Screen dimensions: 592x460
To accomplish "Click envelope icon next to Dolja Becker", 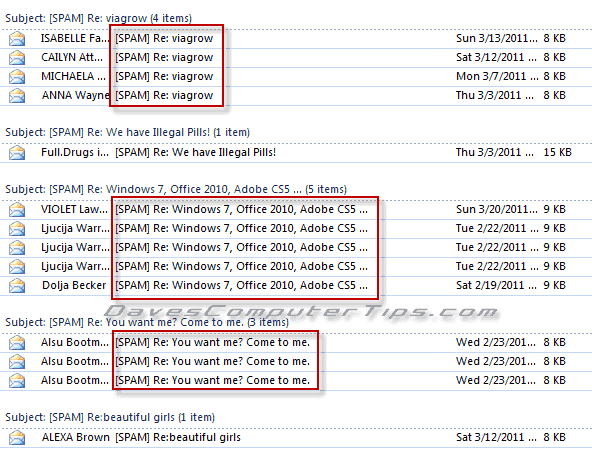I will [17, 286].
